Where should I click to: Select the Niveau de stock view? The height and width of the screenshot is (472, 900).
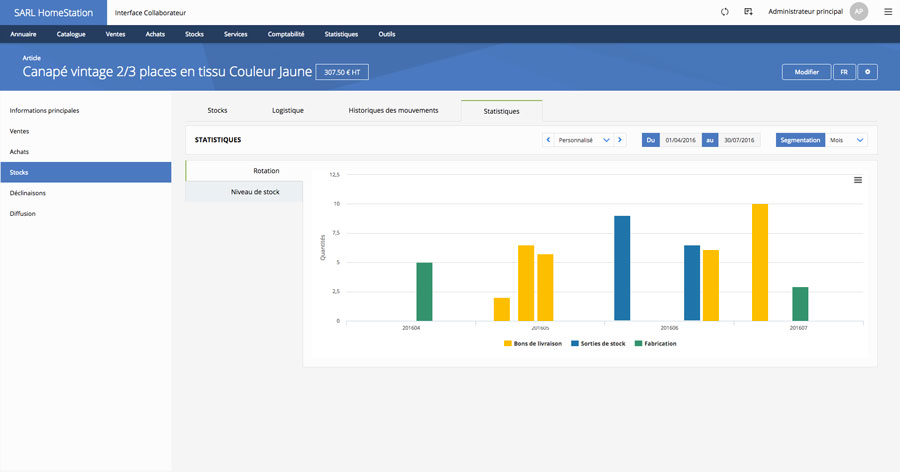click(x=244, y=192)
